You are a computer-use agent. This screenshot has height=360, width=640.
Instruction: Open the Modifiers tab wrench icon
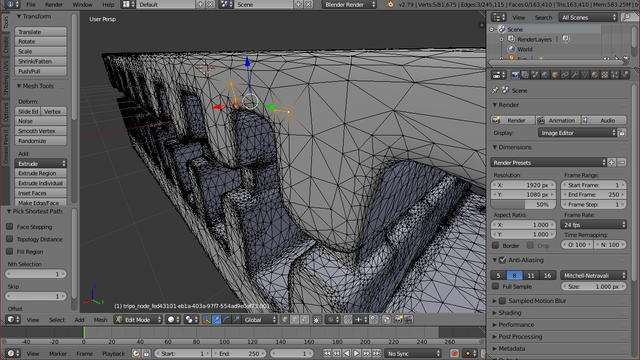pyautogui.click(x=575, y=75)
